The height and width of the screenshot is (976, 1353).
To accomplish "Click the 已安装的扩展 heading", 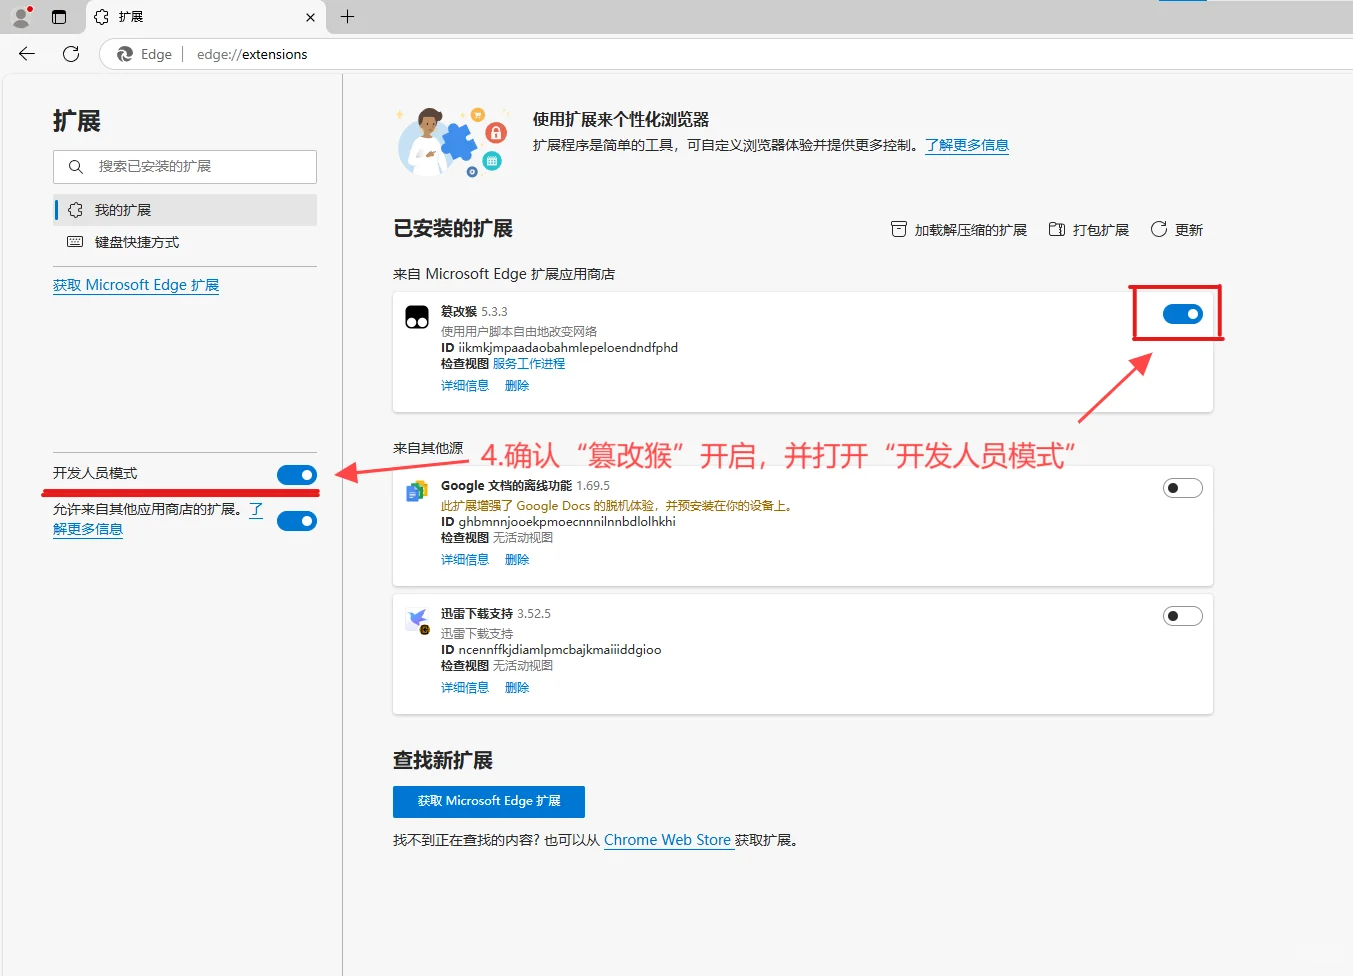I will [x=453, y=229].
